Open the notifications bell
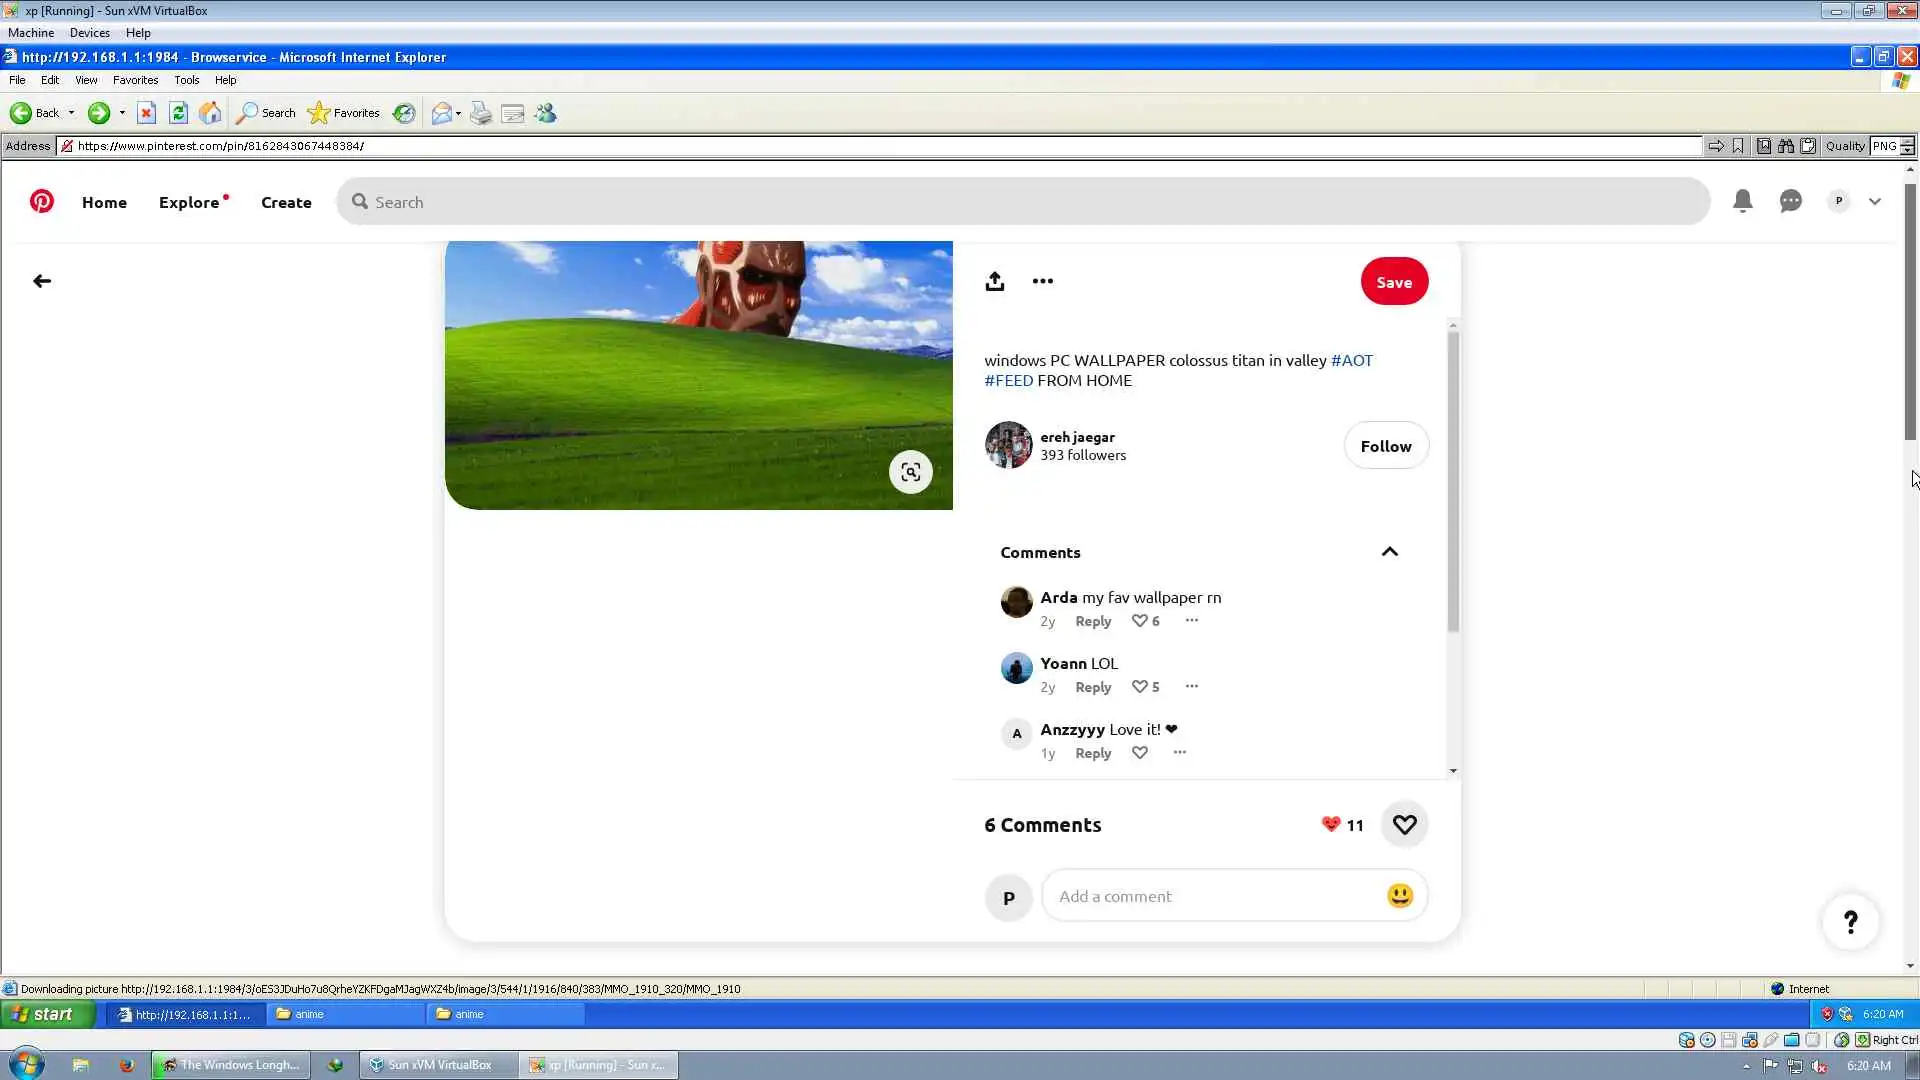 [x=1742, y=201]
